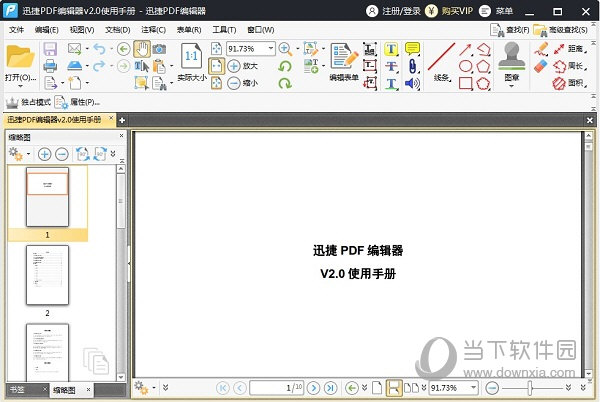Rotate view counterclockwise with green arrow
600x402 pixels.
(x=285, y=66)
